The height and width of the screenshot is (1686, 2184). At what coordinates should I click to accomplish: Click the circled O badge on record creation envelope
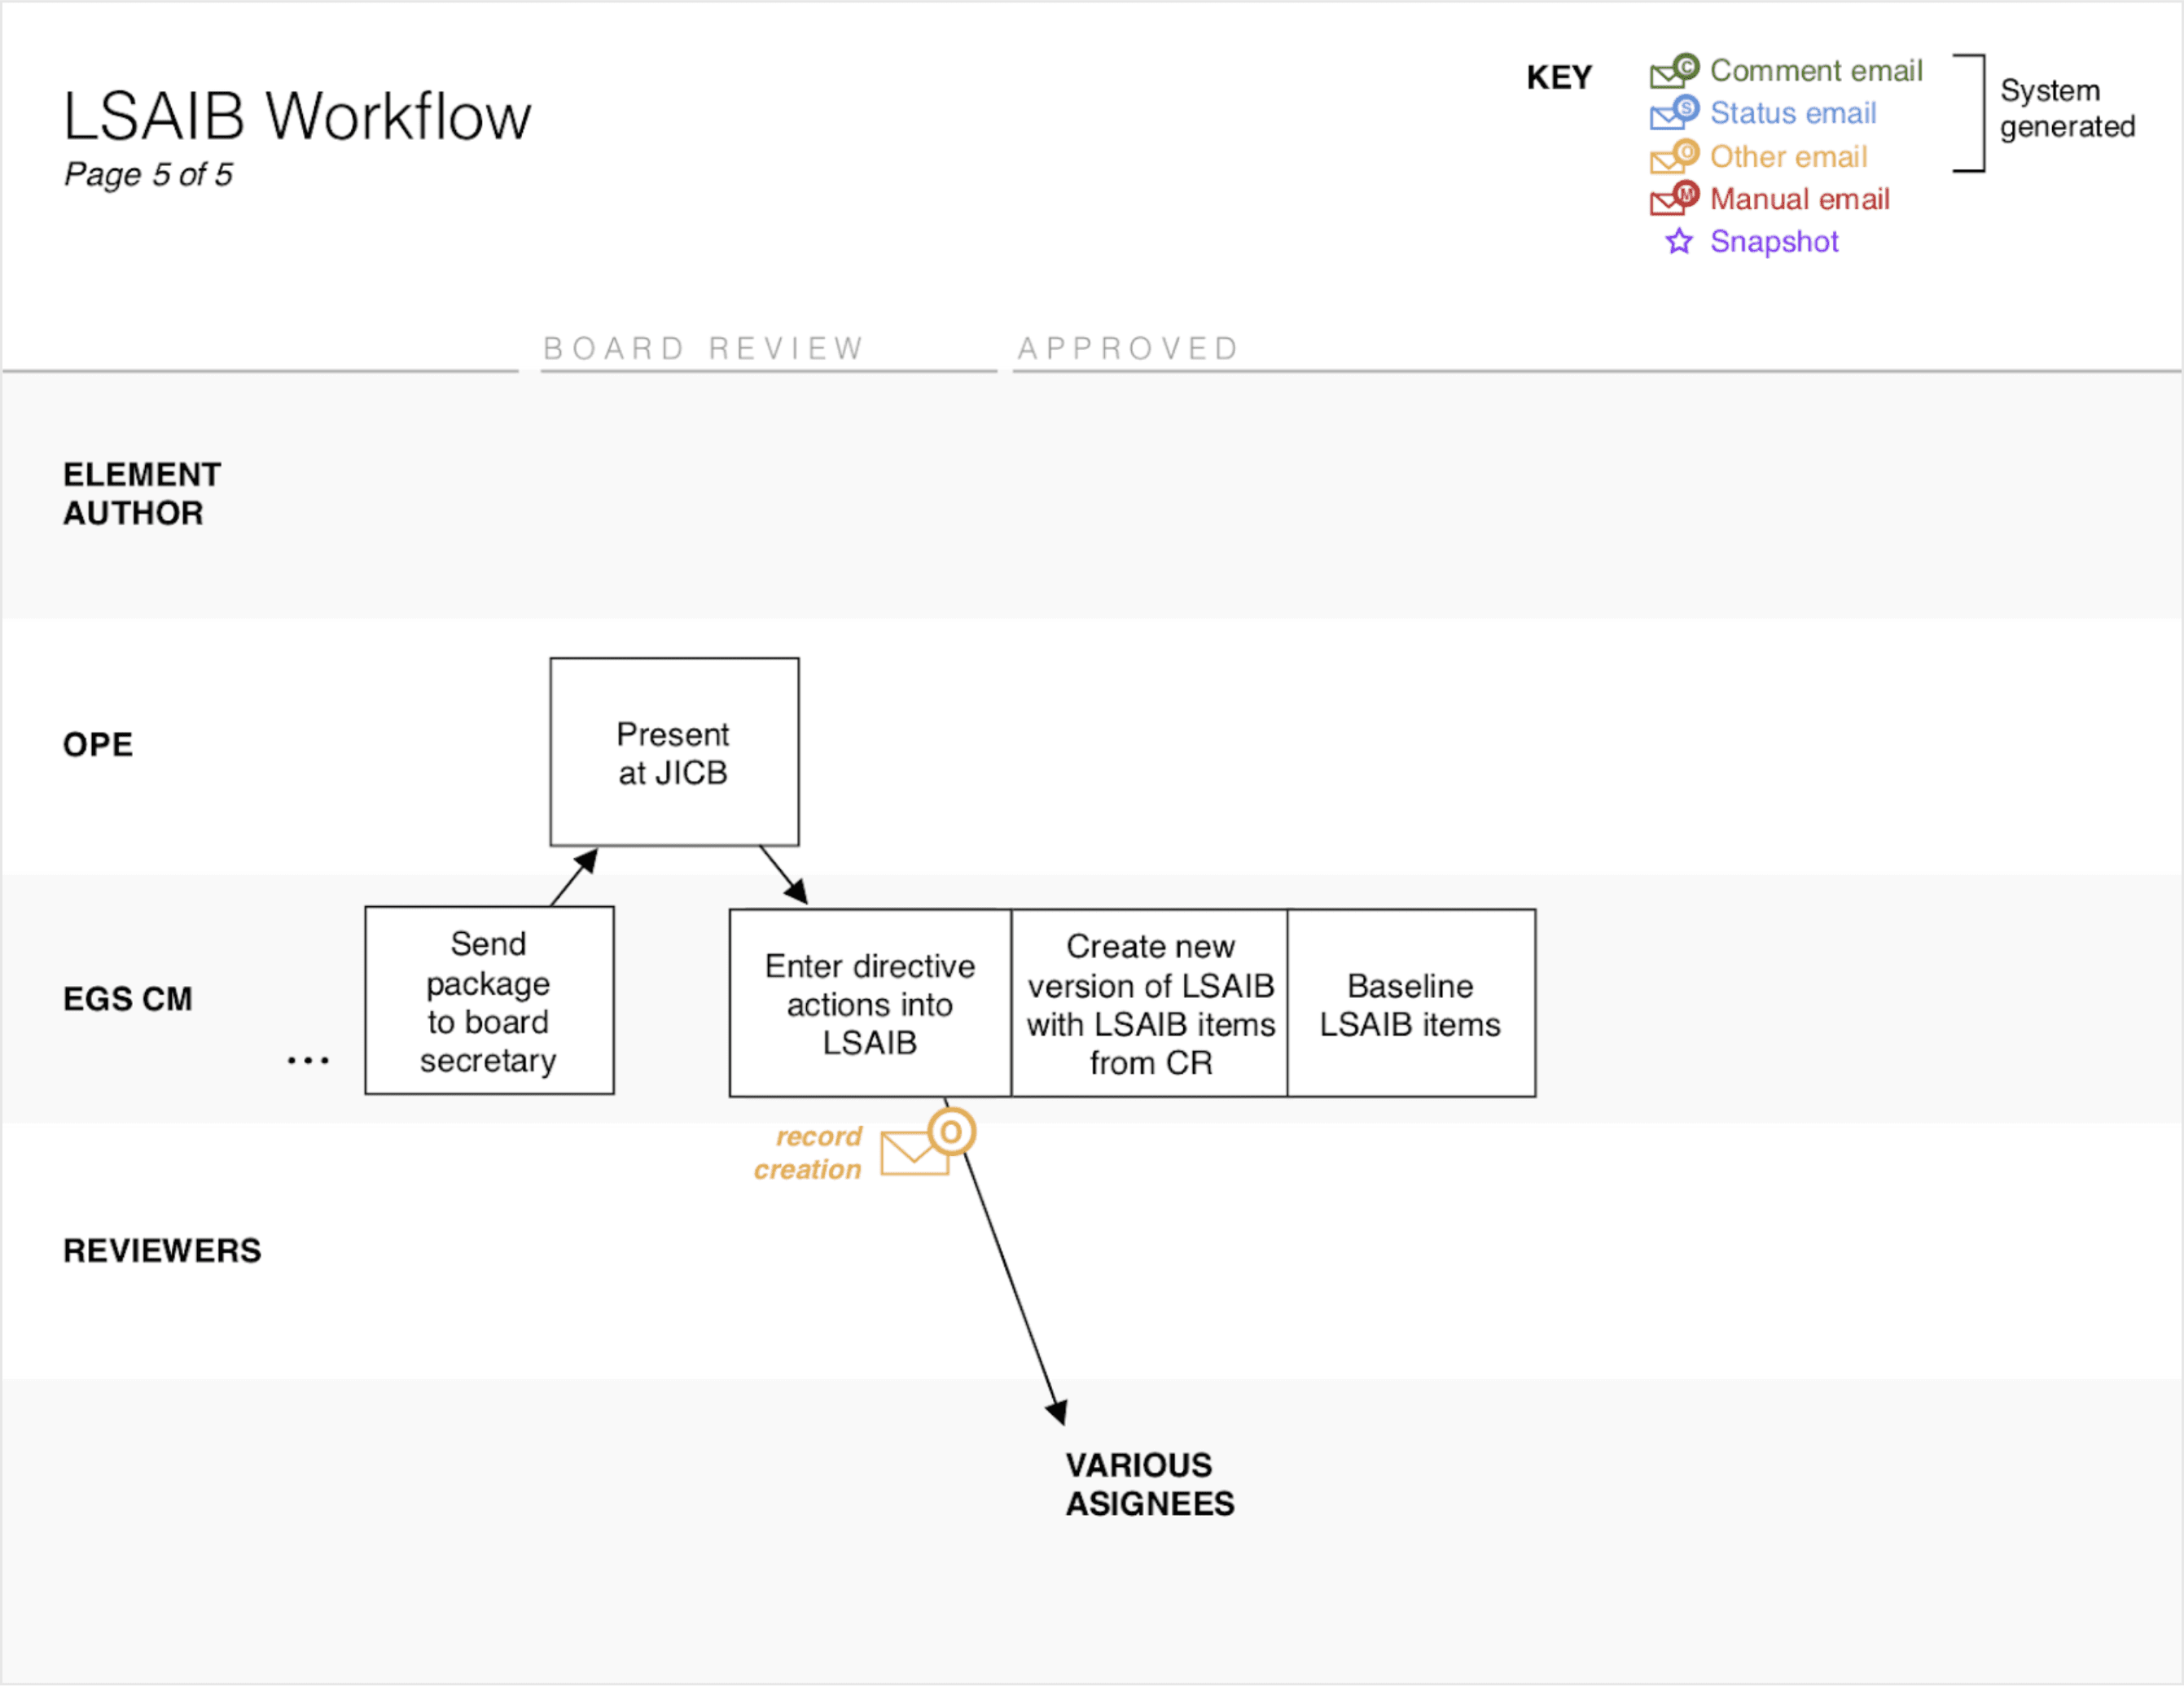point(950,1132)
